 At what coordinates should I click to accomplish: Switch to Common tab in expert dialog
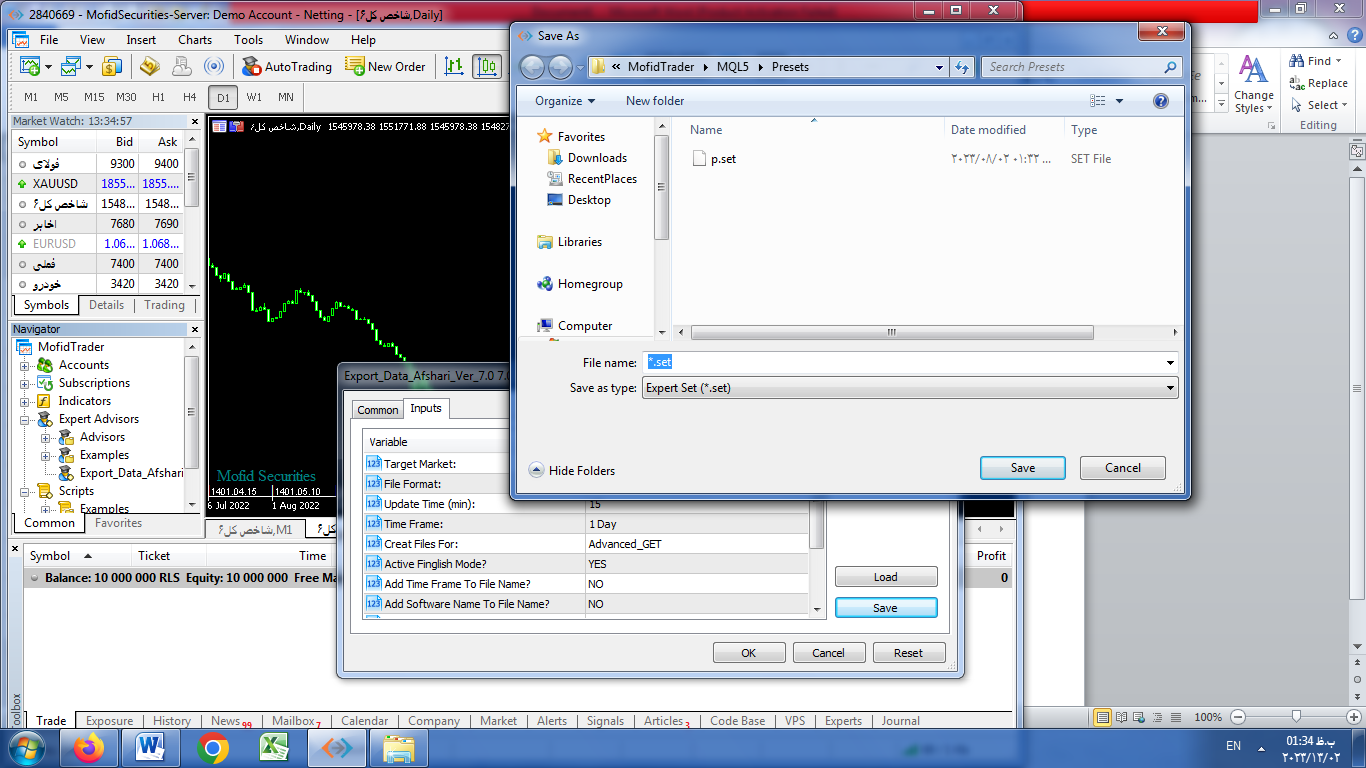click(x=378, y=410)
